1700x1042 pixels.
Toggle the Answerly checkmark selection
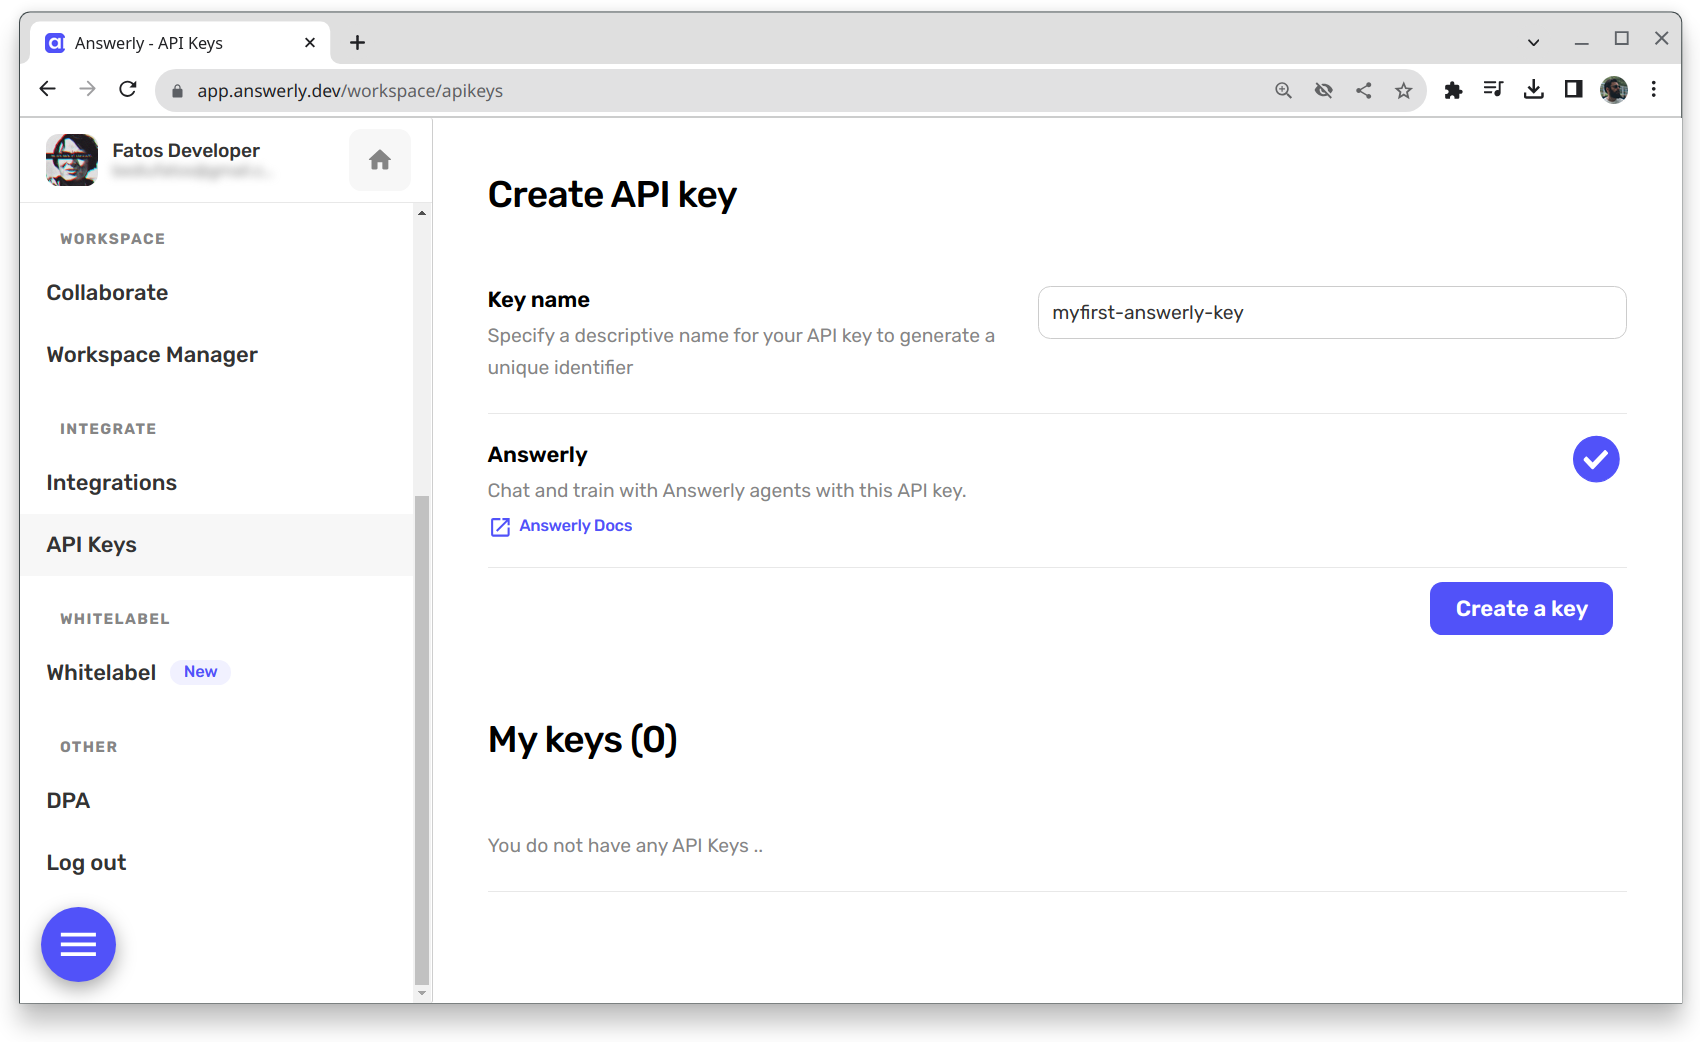point(1595,459)
